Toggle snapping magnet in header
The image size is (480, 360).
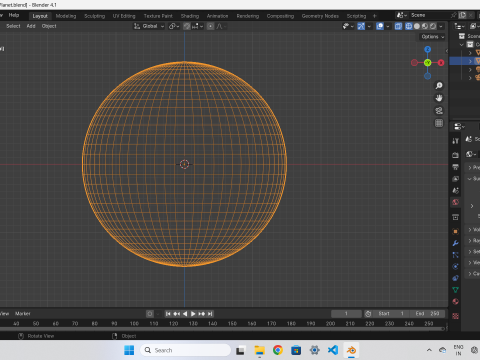pyautogui.click(x=187, y=26)
